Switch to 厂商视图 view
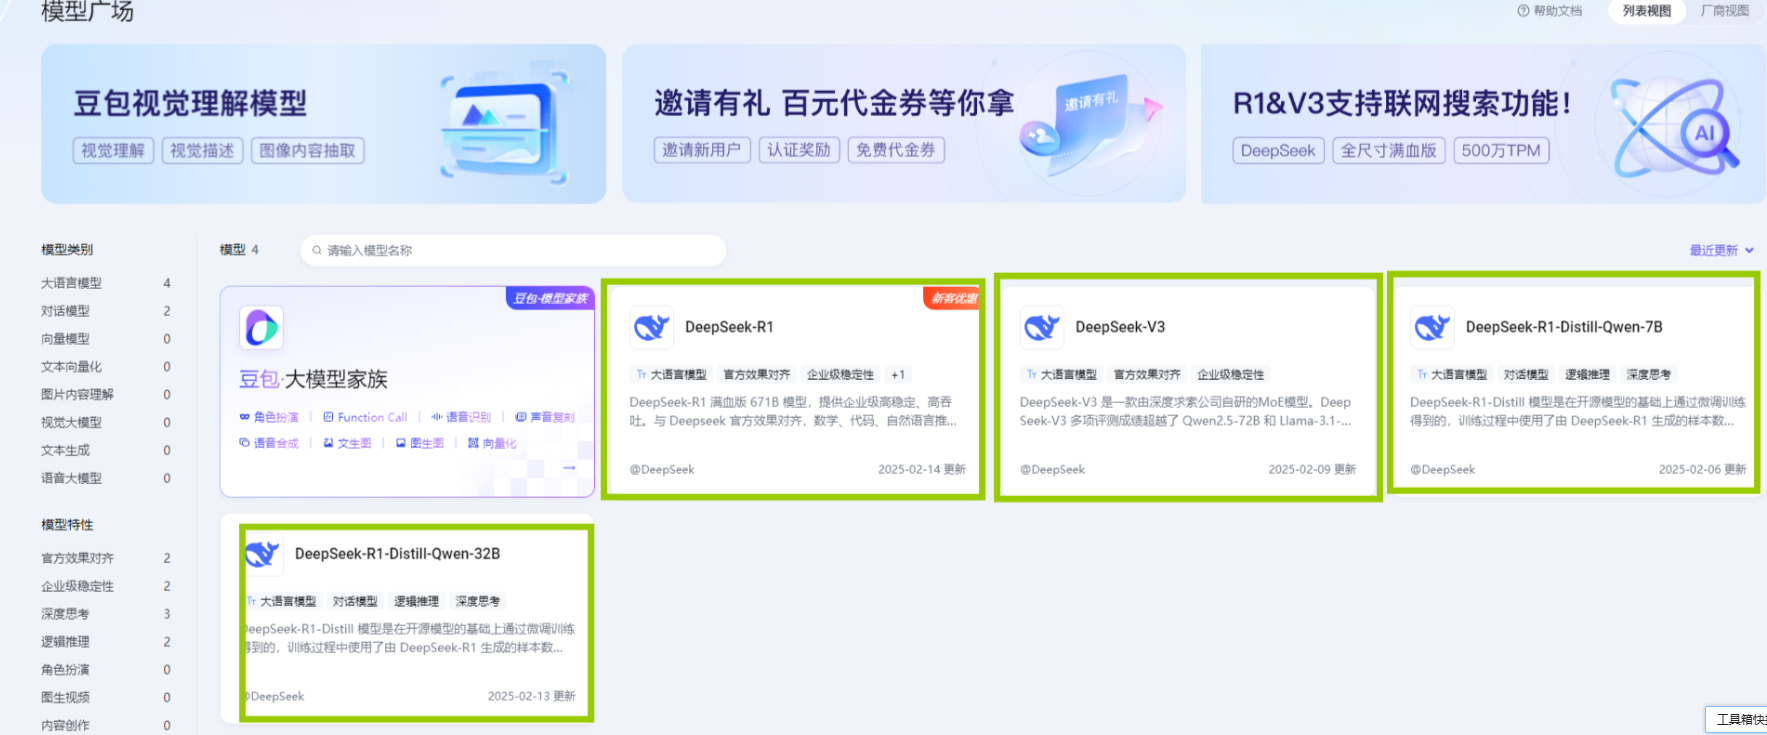Viewport: 1767px width, 735px height. [1725, 11]
